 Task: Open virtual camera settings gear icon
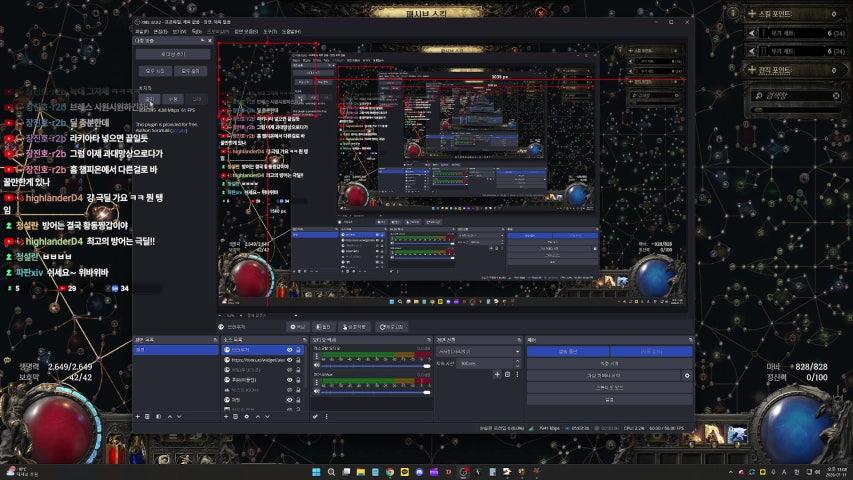pyautogui.click(x=687, y=376)
